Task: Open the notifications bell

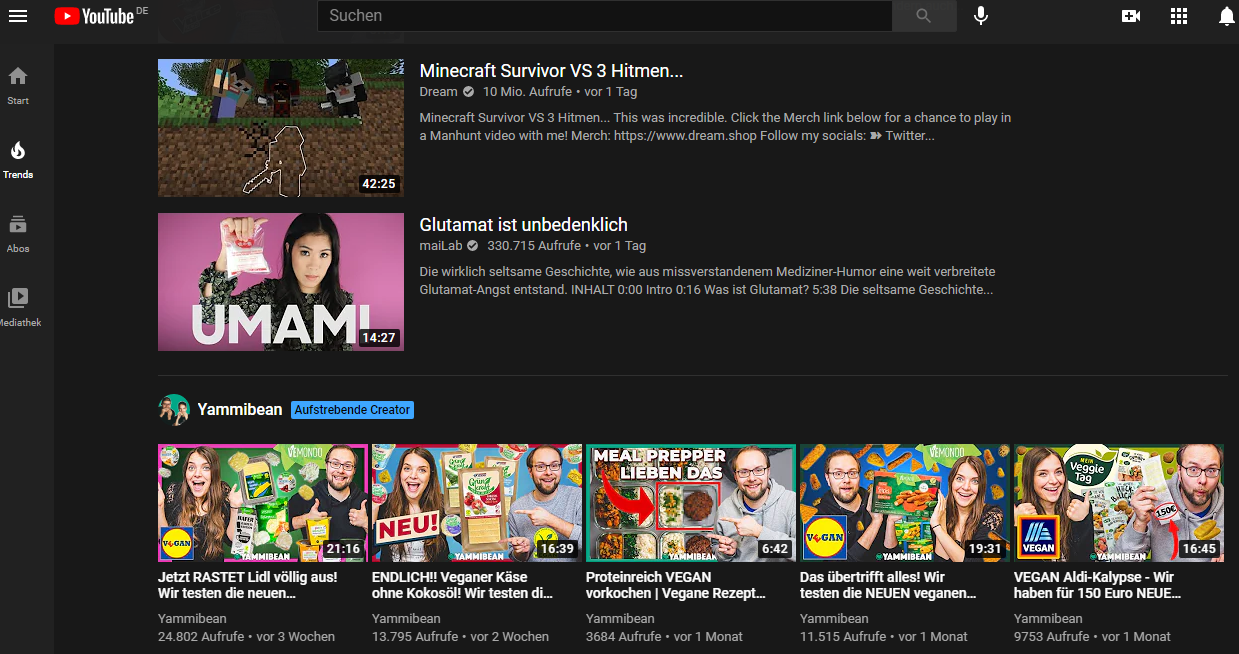Action: pos(1226,16)
